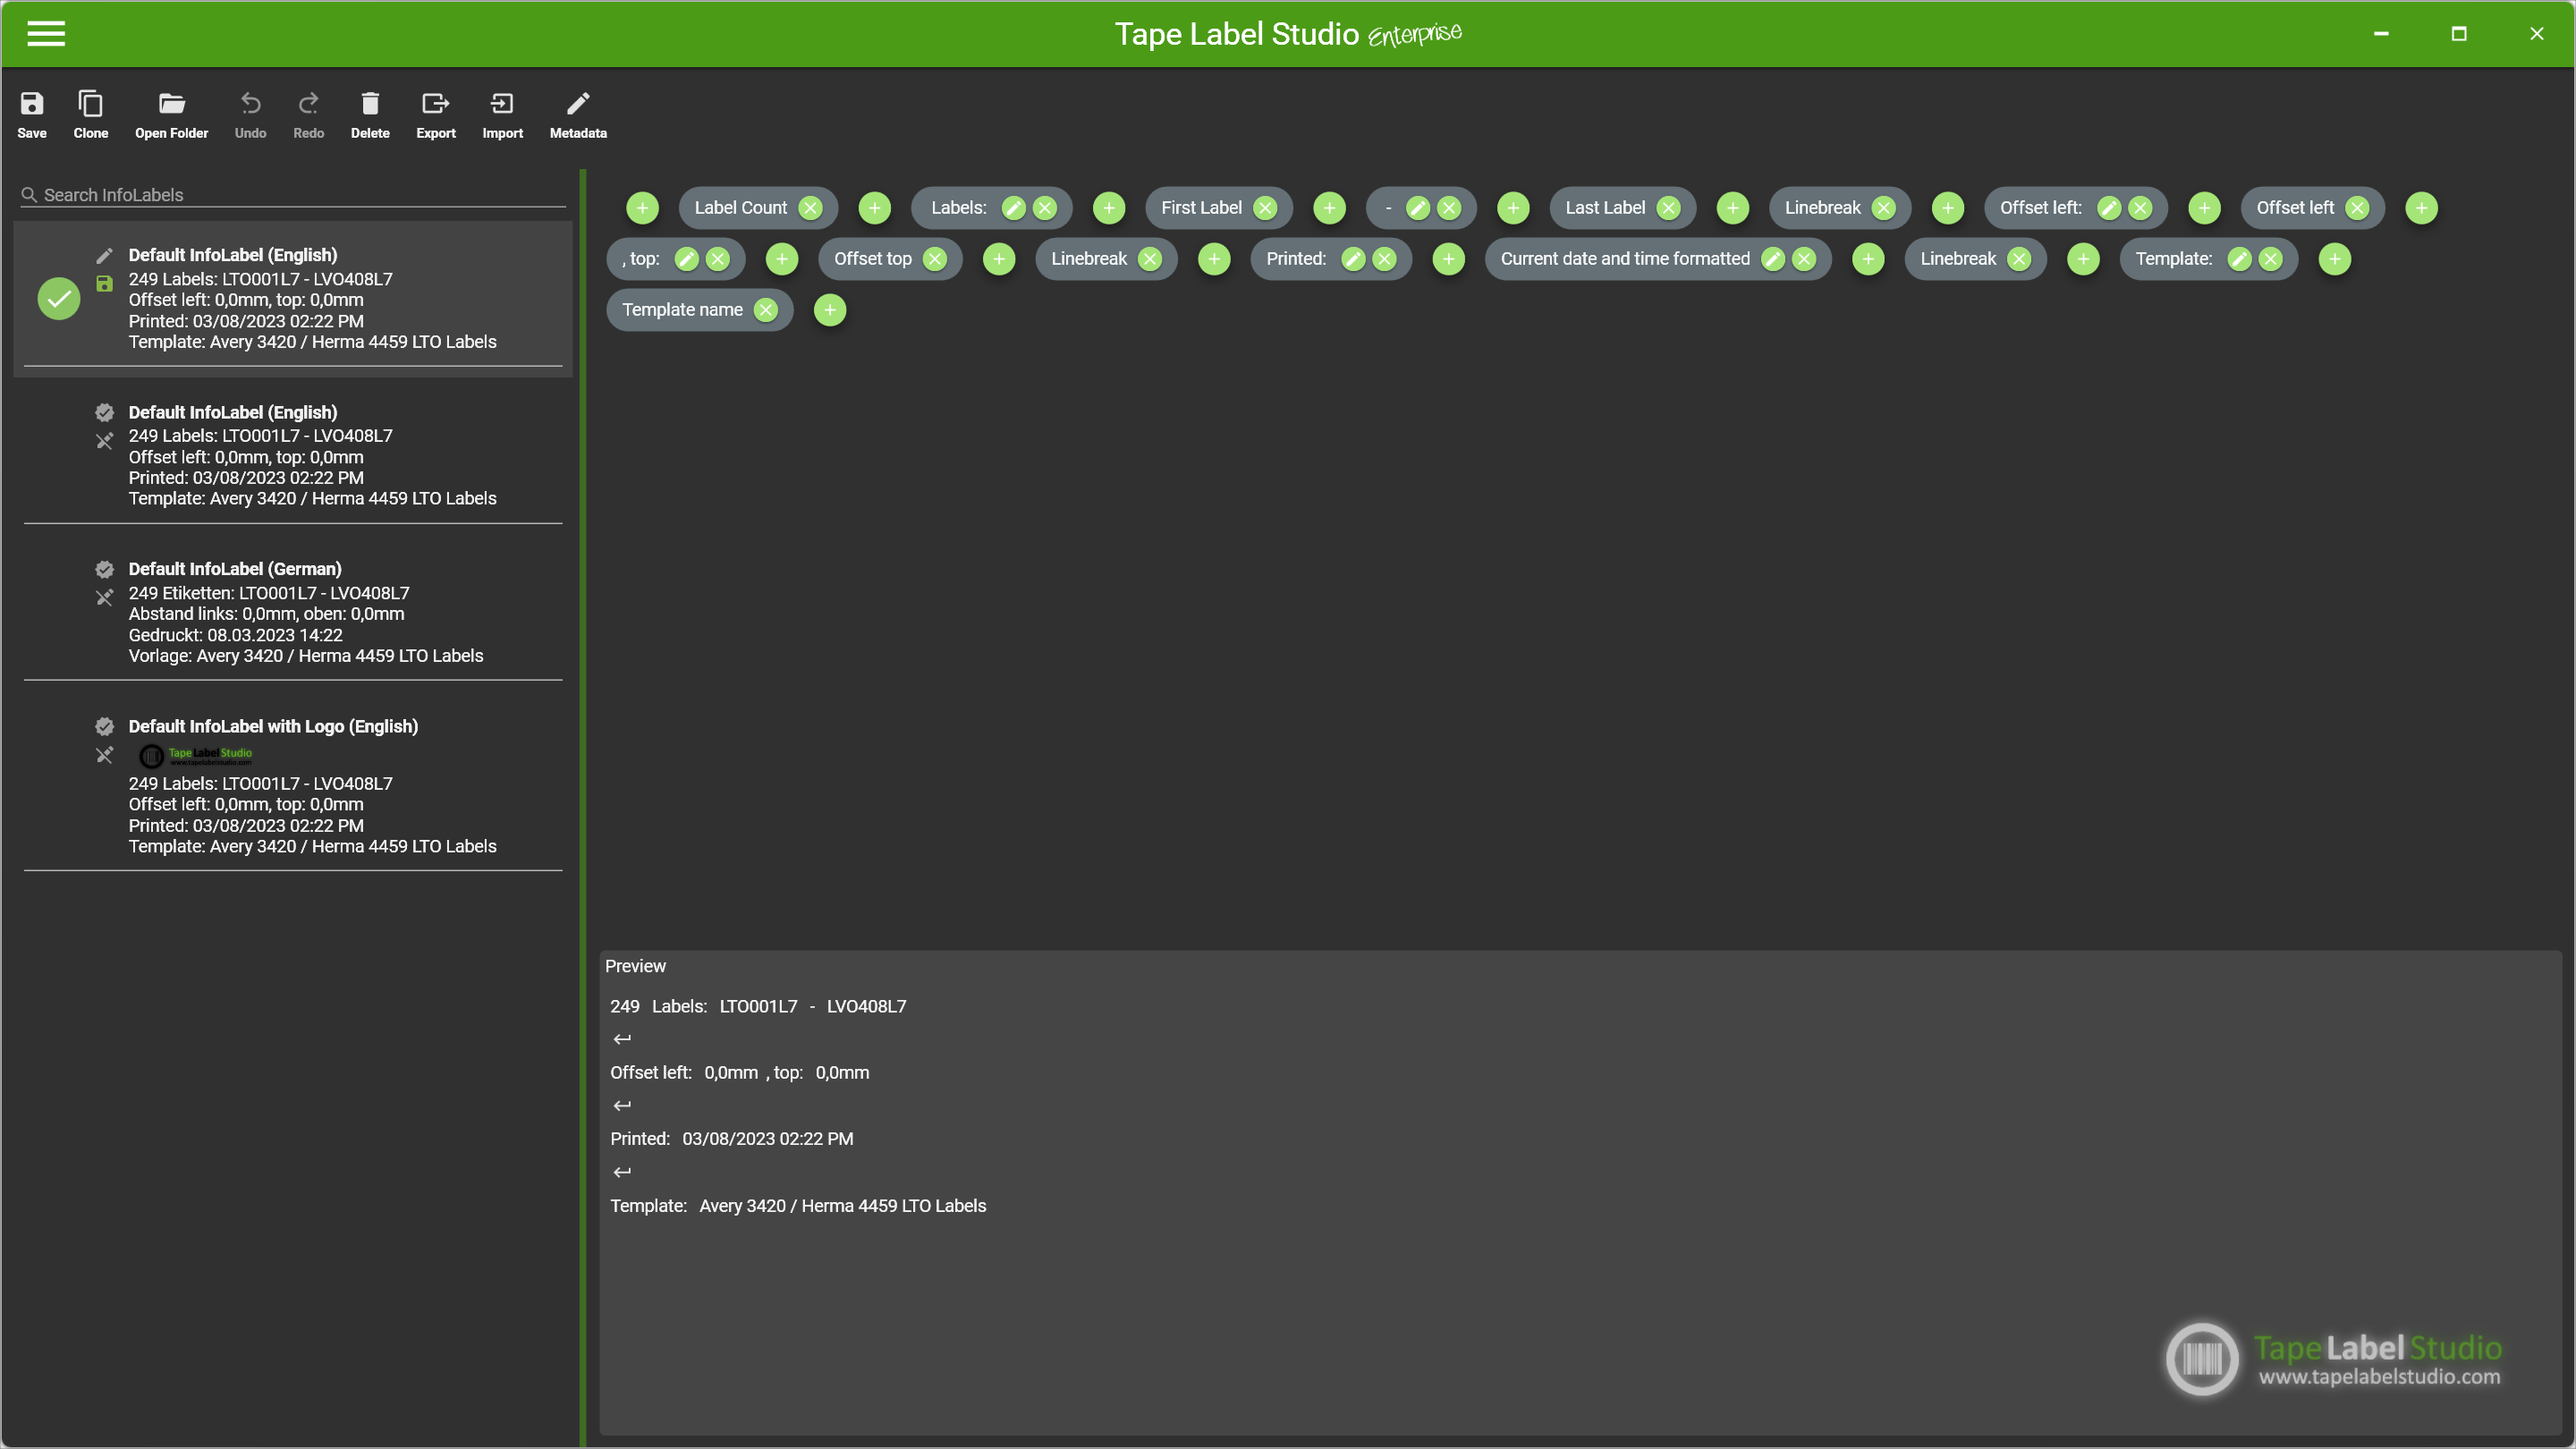This screenshot has height=1449, width=2576.
Task: Remove the 'Offset left:' text chip
Action: [2140, 208]
